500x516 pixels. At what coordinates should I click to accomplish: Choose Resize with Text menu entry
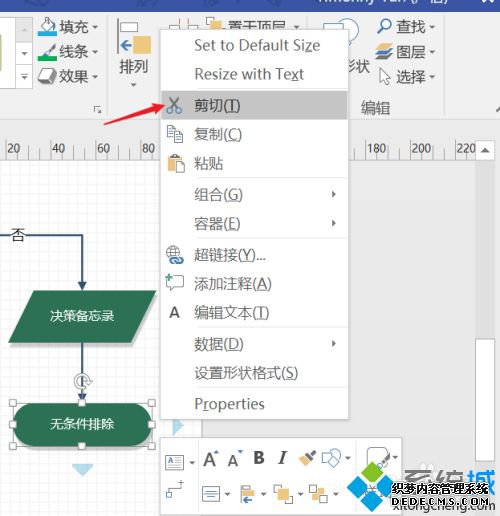pos(254,74)
